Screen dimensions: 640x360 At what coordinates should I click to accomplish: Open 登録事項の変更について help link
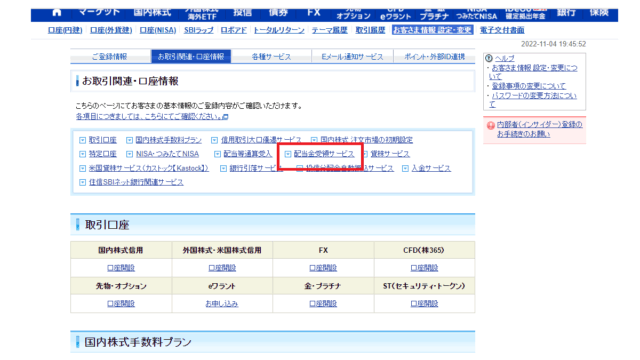click(x=529, y=86)
